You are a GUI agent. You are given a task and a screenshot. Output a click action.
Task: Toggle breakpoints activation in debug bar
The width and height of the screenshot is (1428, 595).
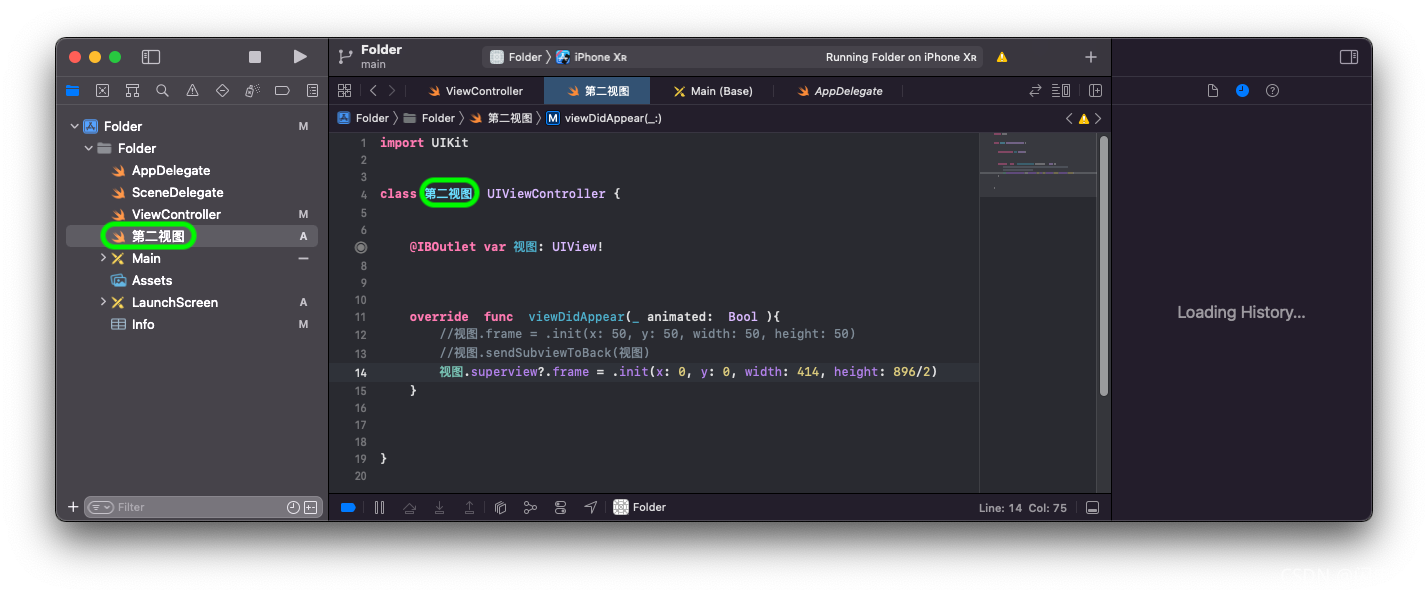(348, 508)
